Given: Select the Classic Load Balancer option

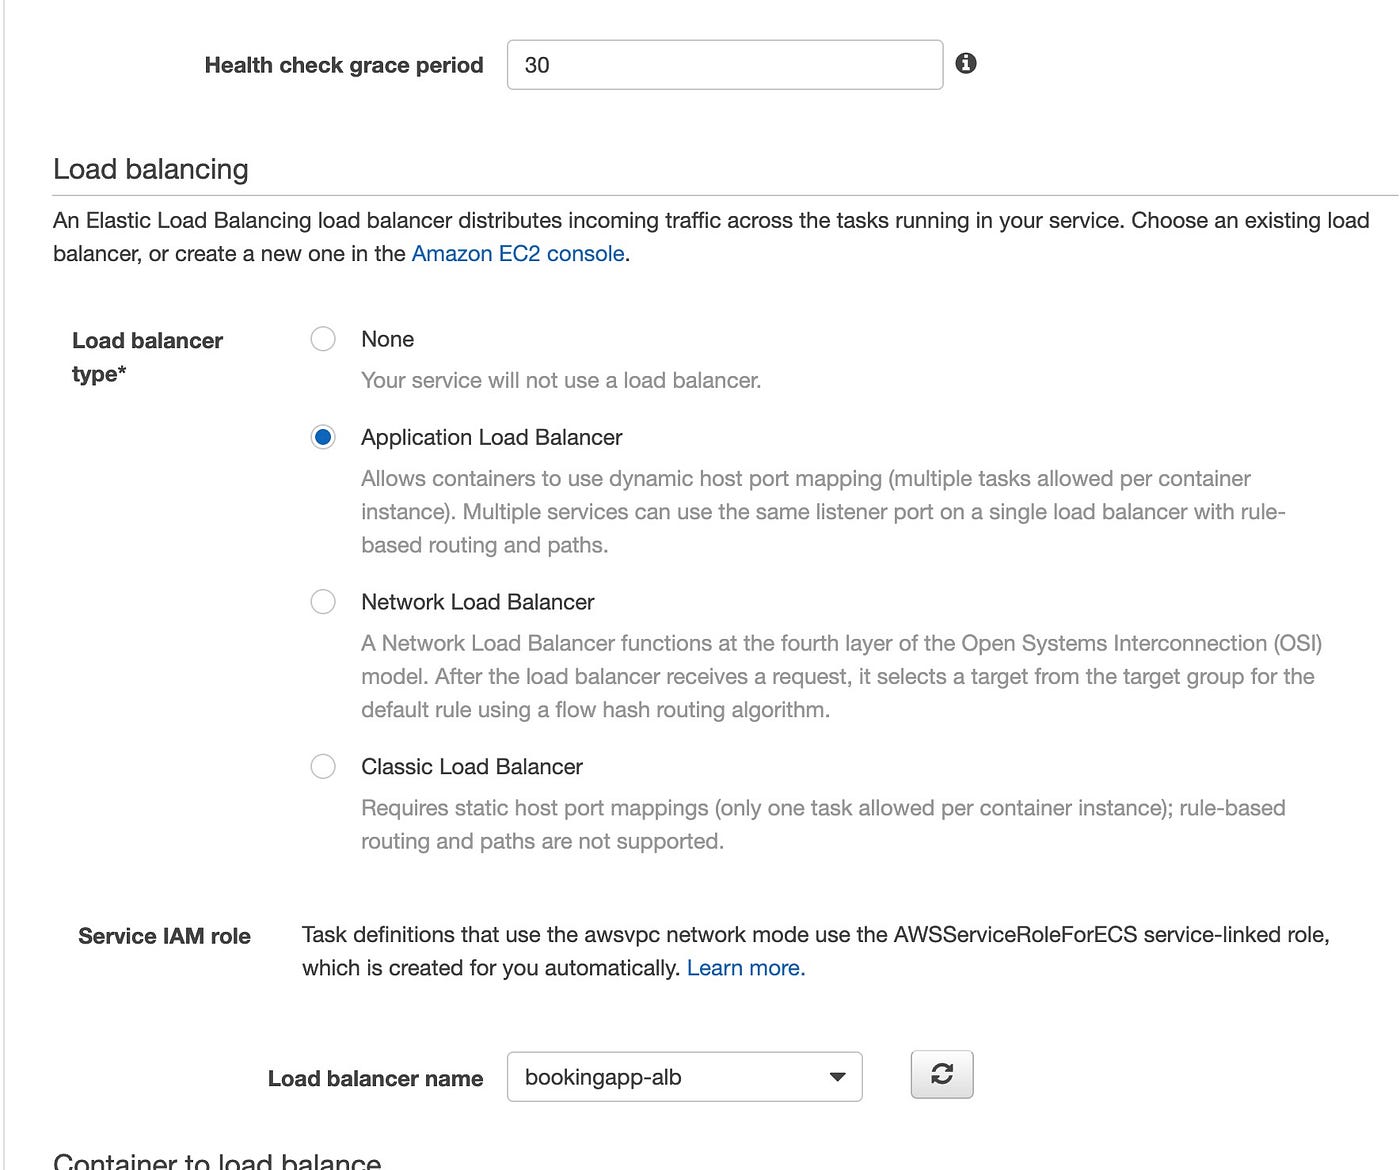Looking at the screenshot, I should click(x=323, y=766).
